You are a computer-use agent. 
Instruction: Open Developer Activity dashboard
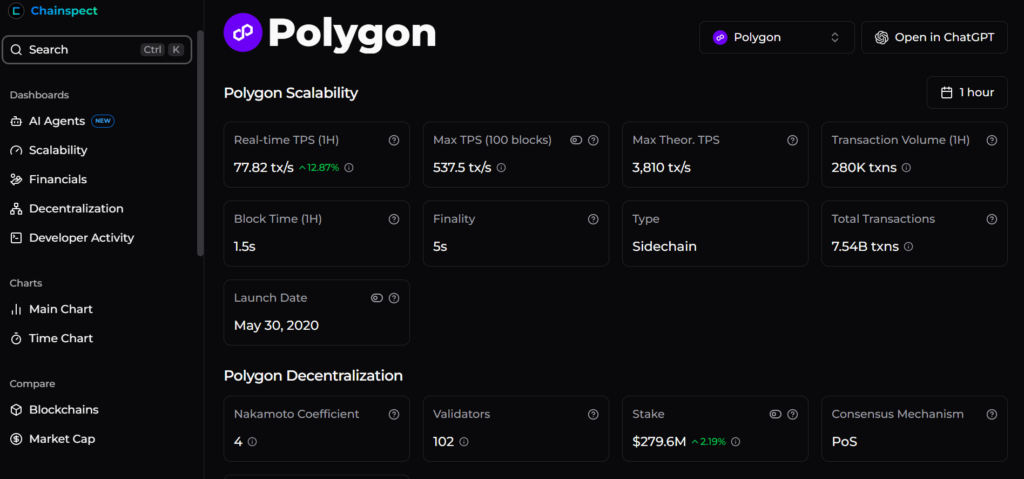pos(82,238)
